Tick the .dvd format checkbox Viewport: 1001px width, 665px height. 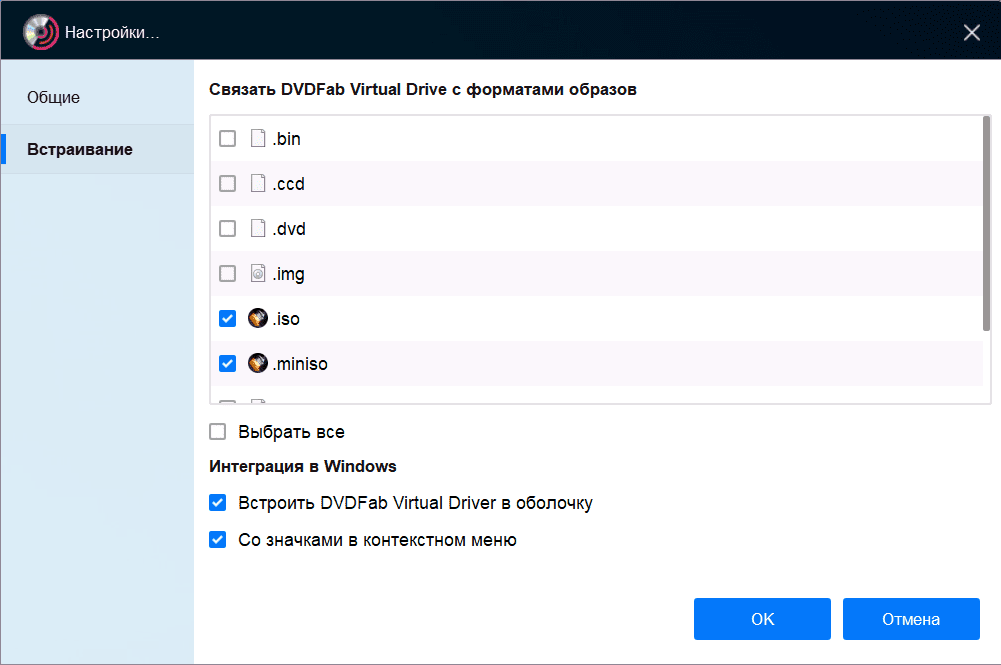click(228, 229)
